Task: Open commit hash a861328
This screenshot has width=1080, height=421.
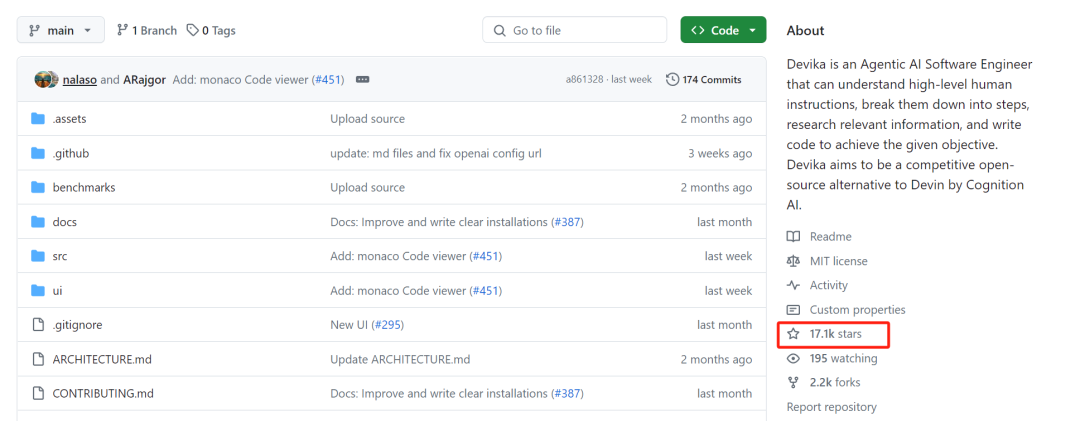Action: click(x=584, y=79)
